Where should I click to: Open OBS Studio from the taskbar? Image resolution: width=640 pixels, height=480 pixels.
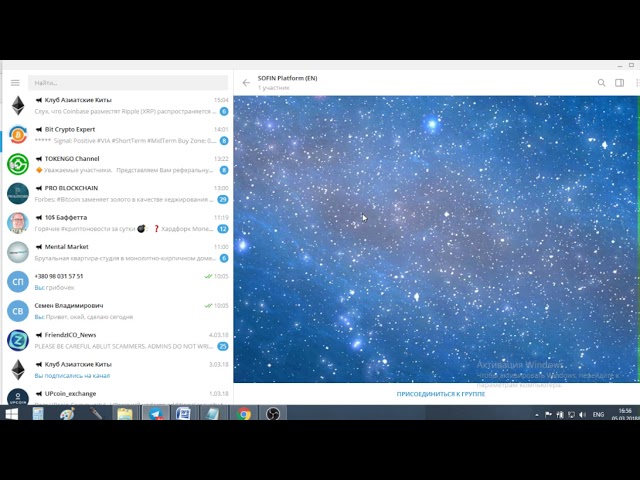[x=273, y=414]
